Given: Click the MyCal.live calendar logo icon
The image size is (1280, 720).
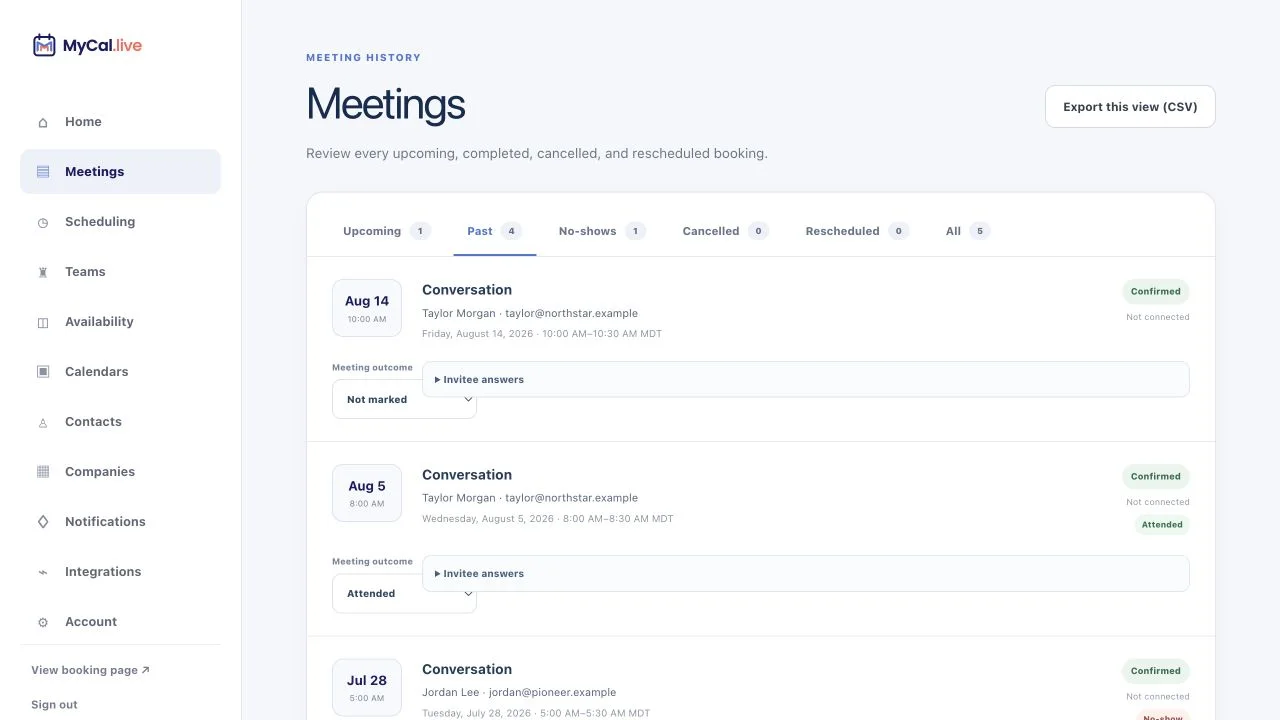Looking at the screenshot, I should 44,45.
